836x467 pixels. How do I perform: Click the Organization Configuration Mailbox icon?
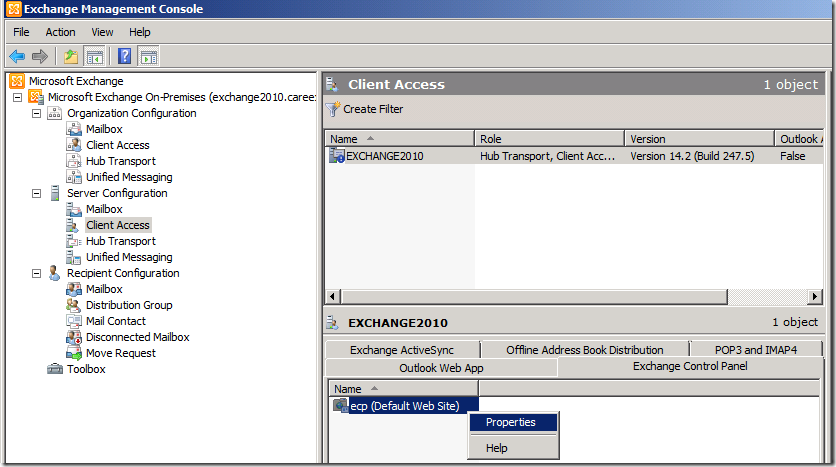pos(74,129)
